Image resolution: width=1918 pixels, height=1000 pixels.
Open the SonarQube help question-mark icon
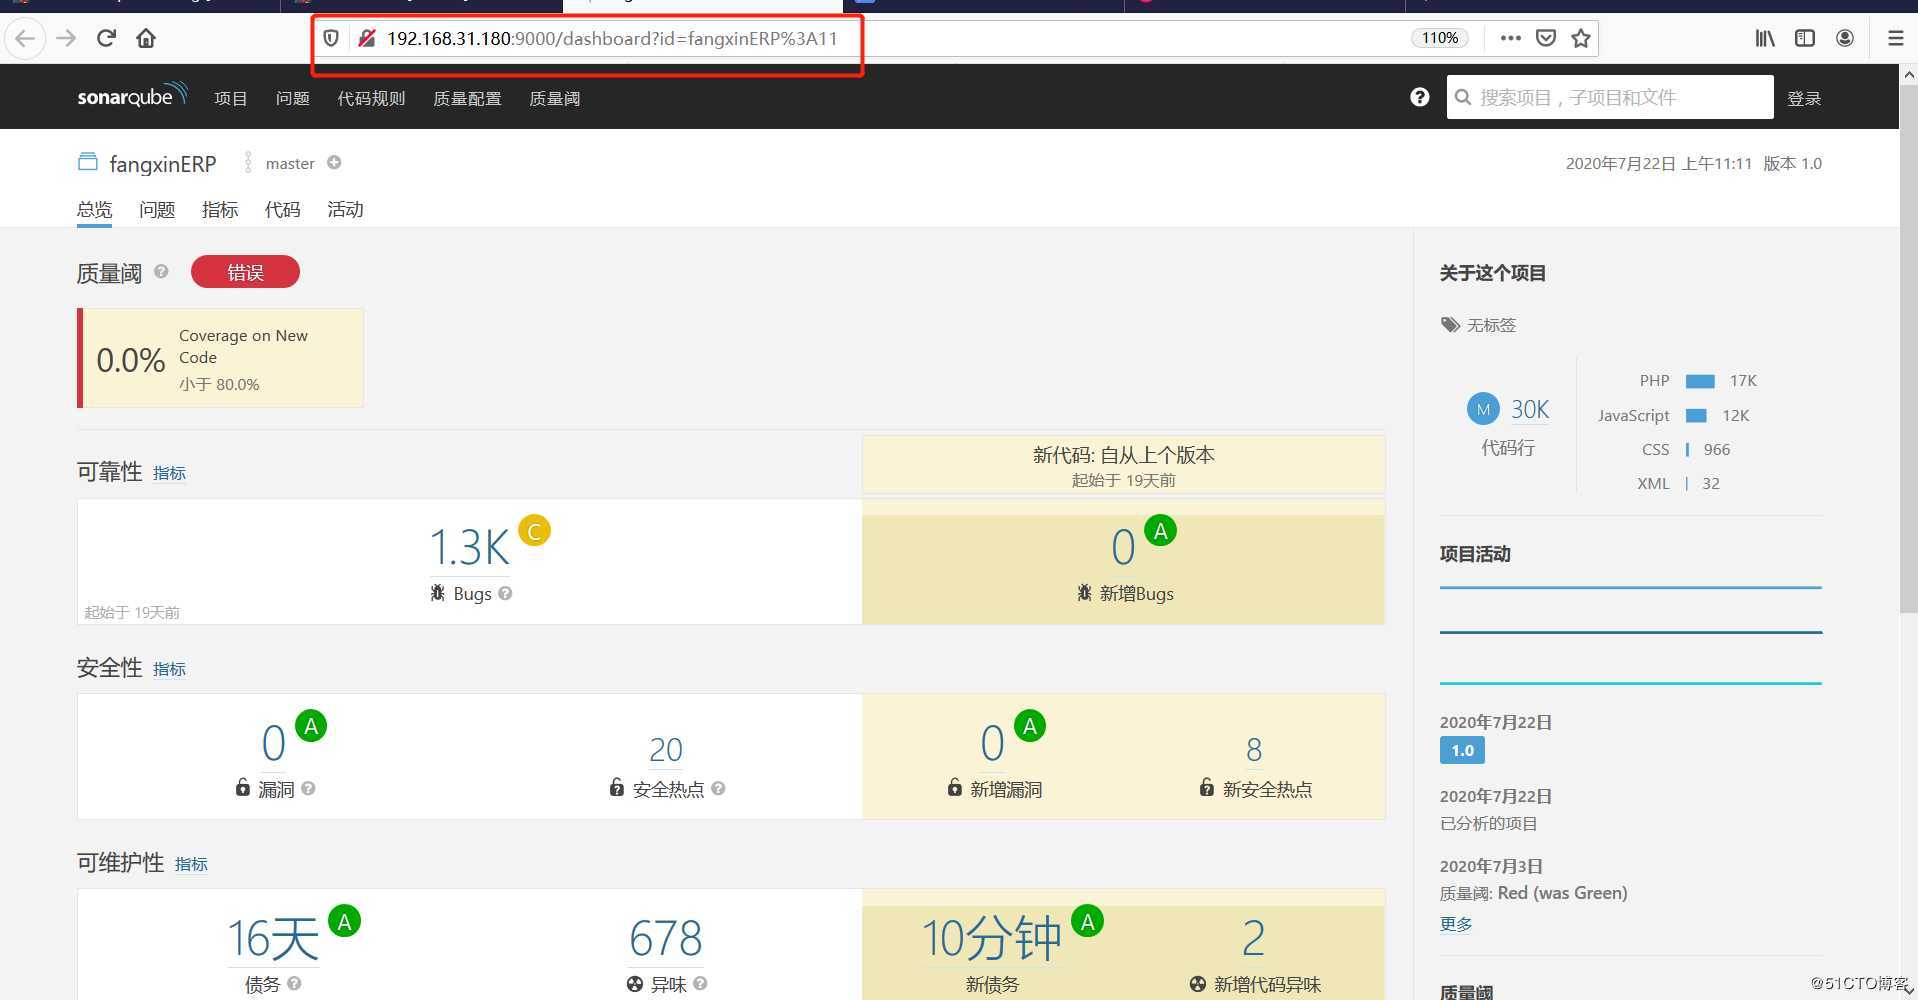click(1420, 97)
